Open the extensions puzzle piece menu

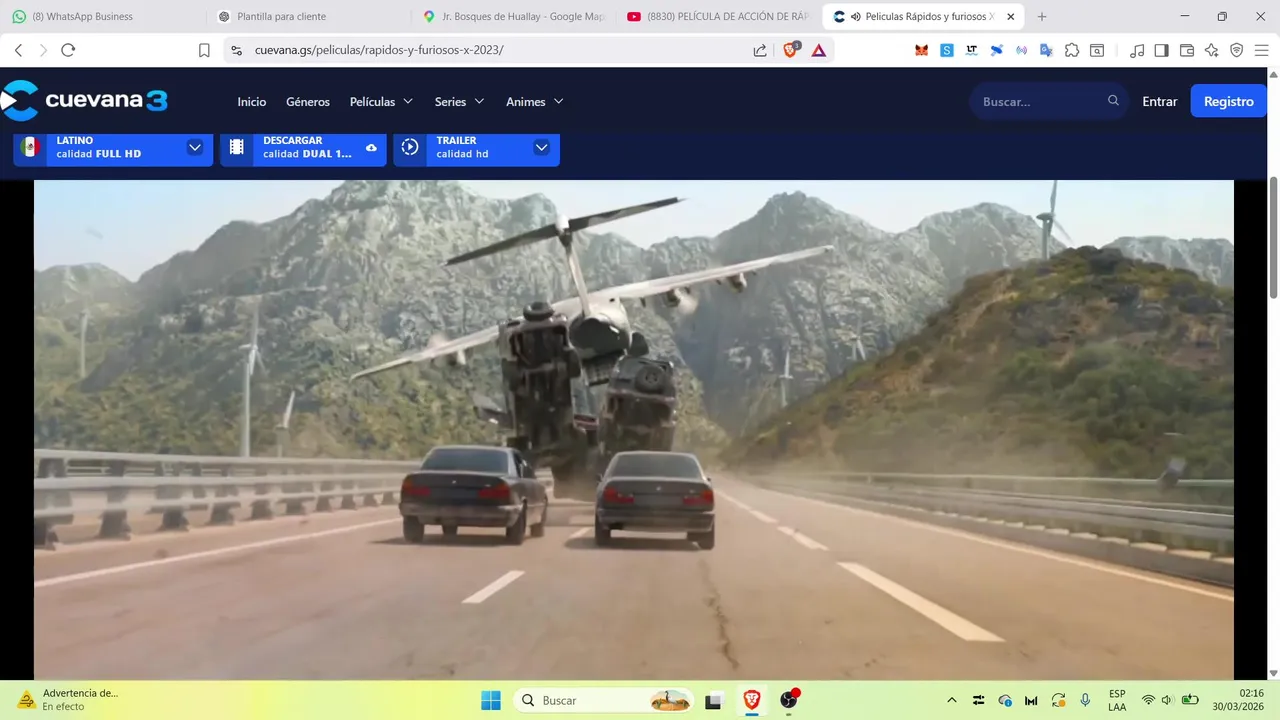click(x=1072, y=50)
